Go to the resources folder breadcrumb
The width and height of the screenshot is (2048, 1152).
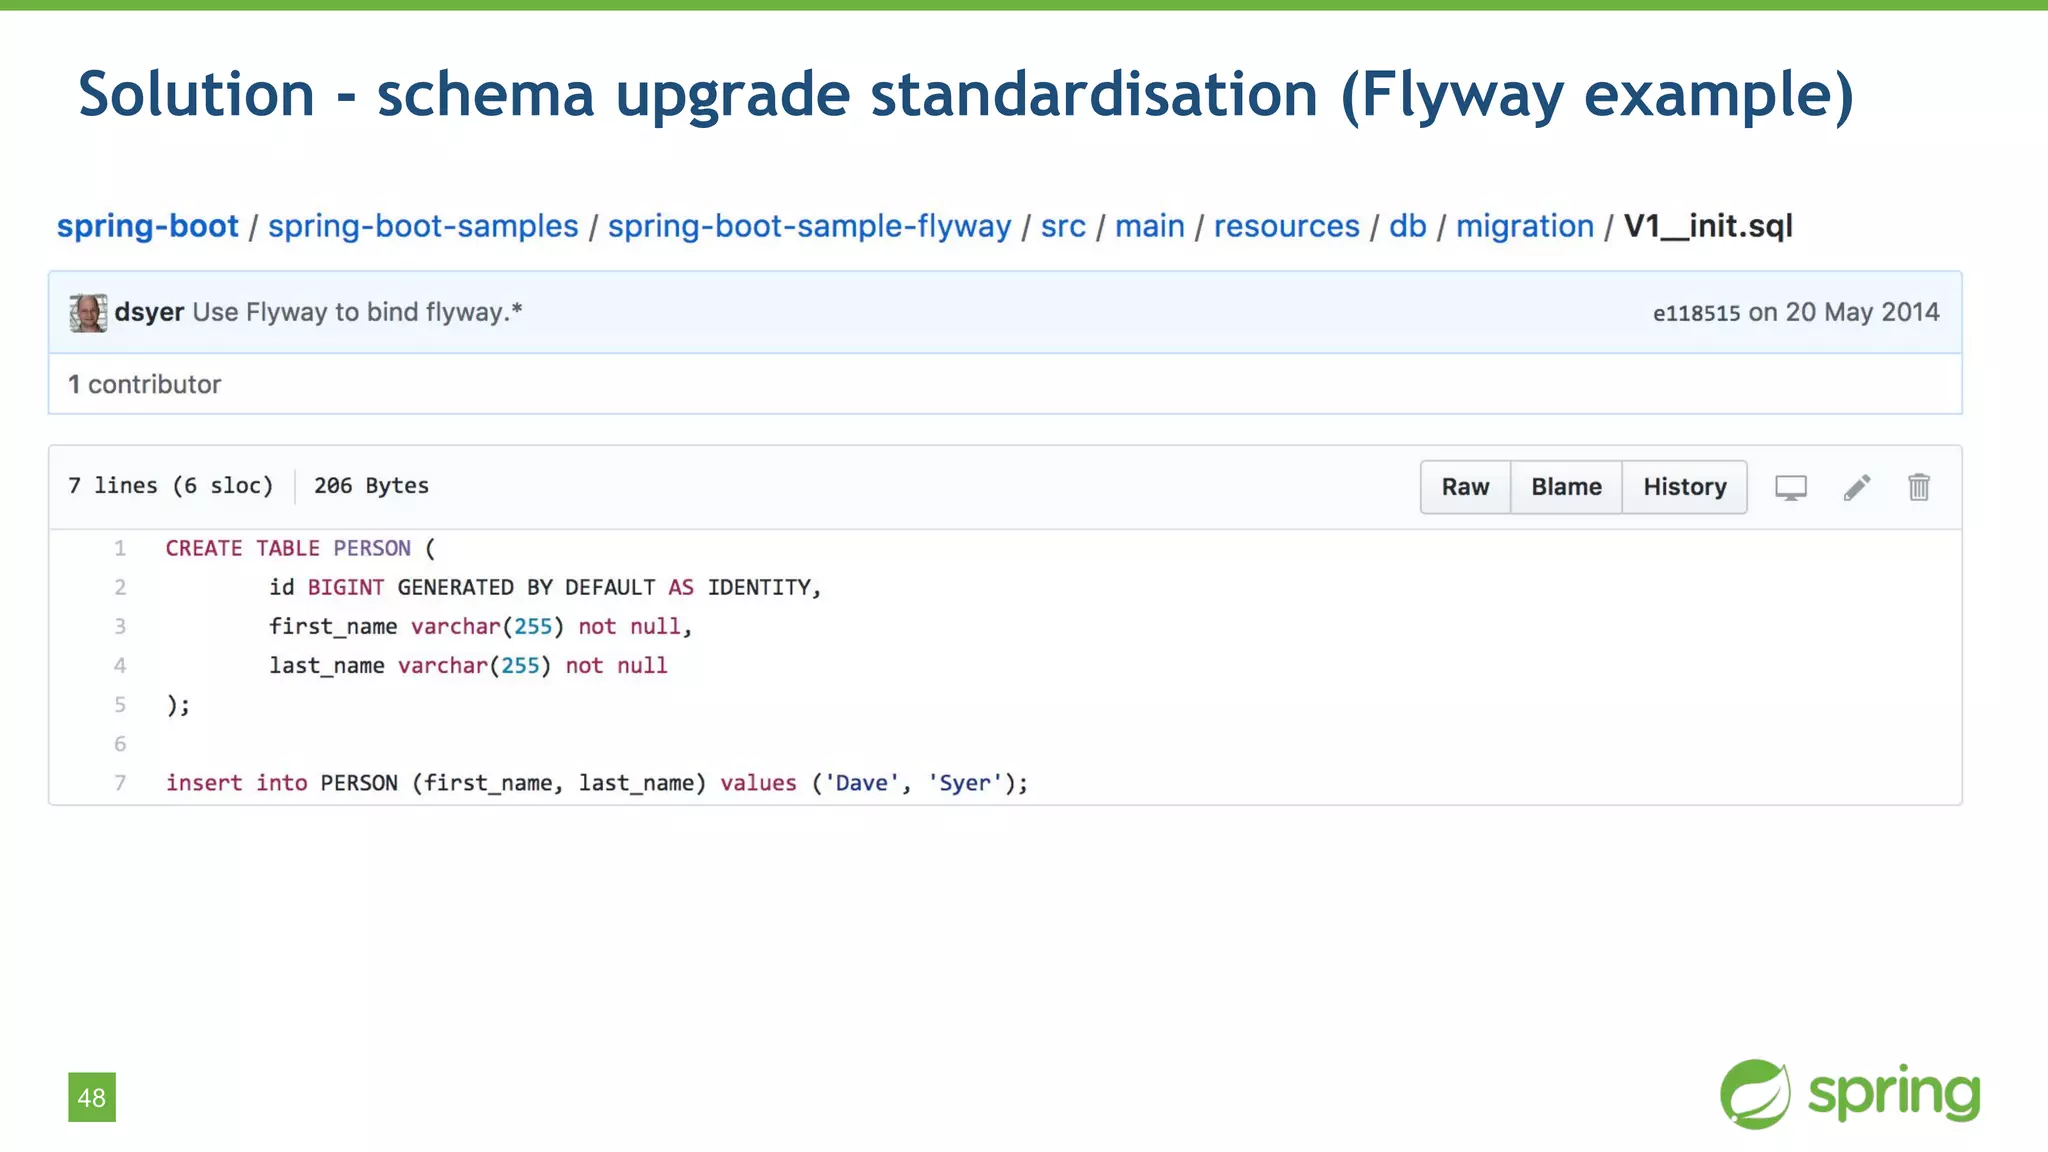(1287, 226)
